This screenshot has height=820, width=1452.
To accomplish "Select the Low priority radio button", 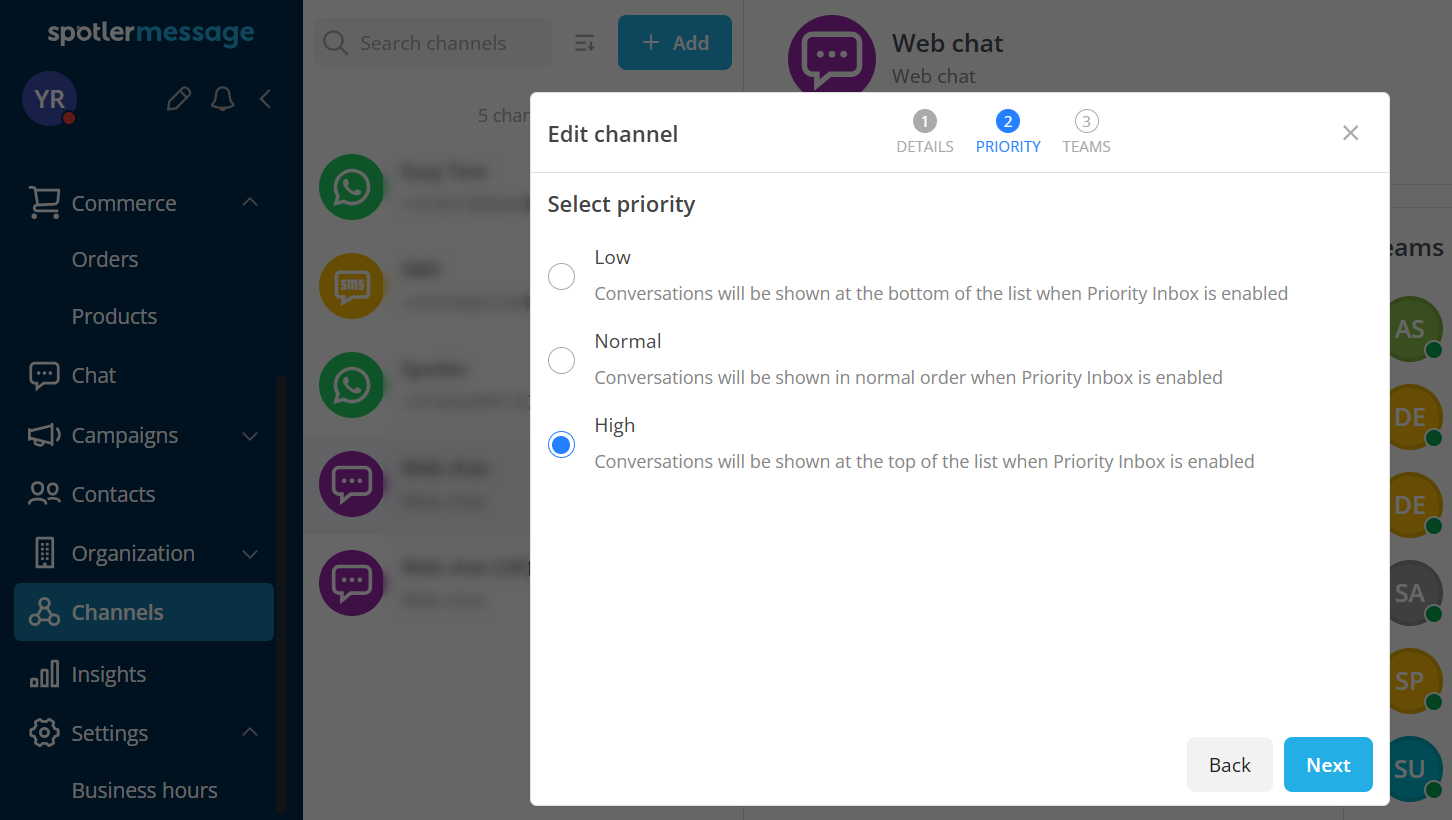I will pyautogui.click(x=561, y=276).
